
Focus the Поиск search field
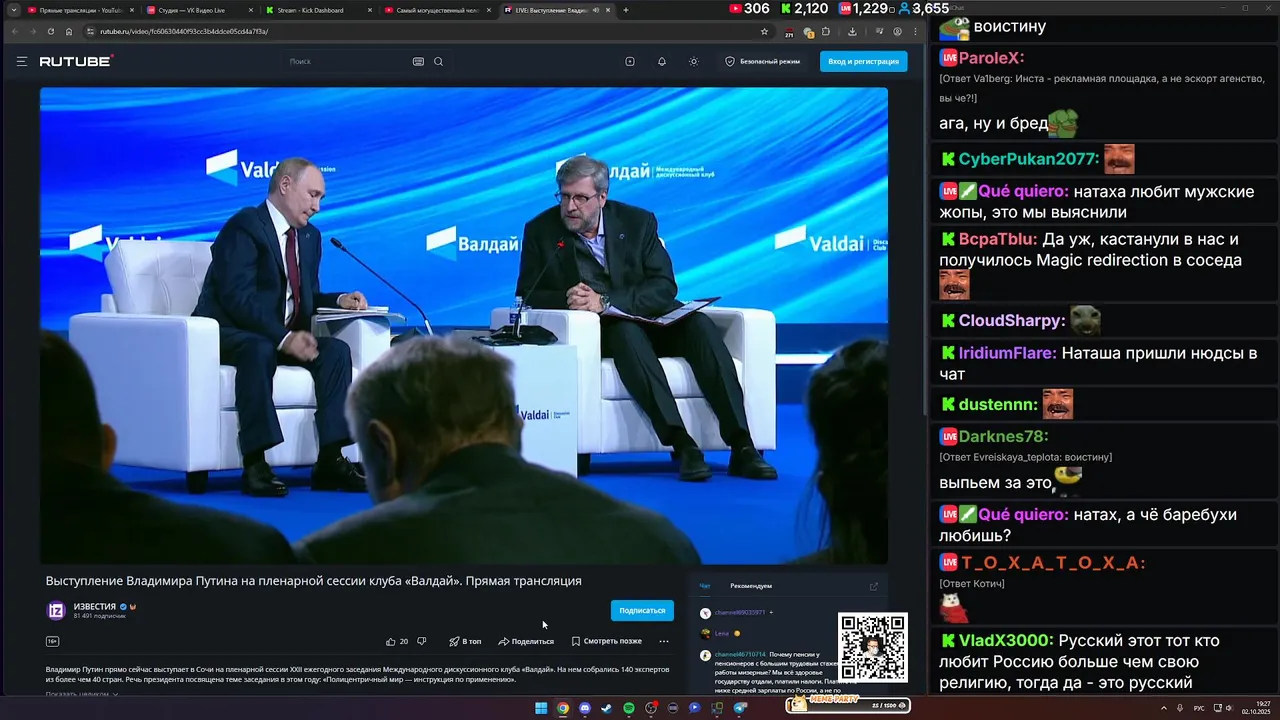coord(345,61)
